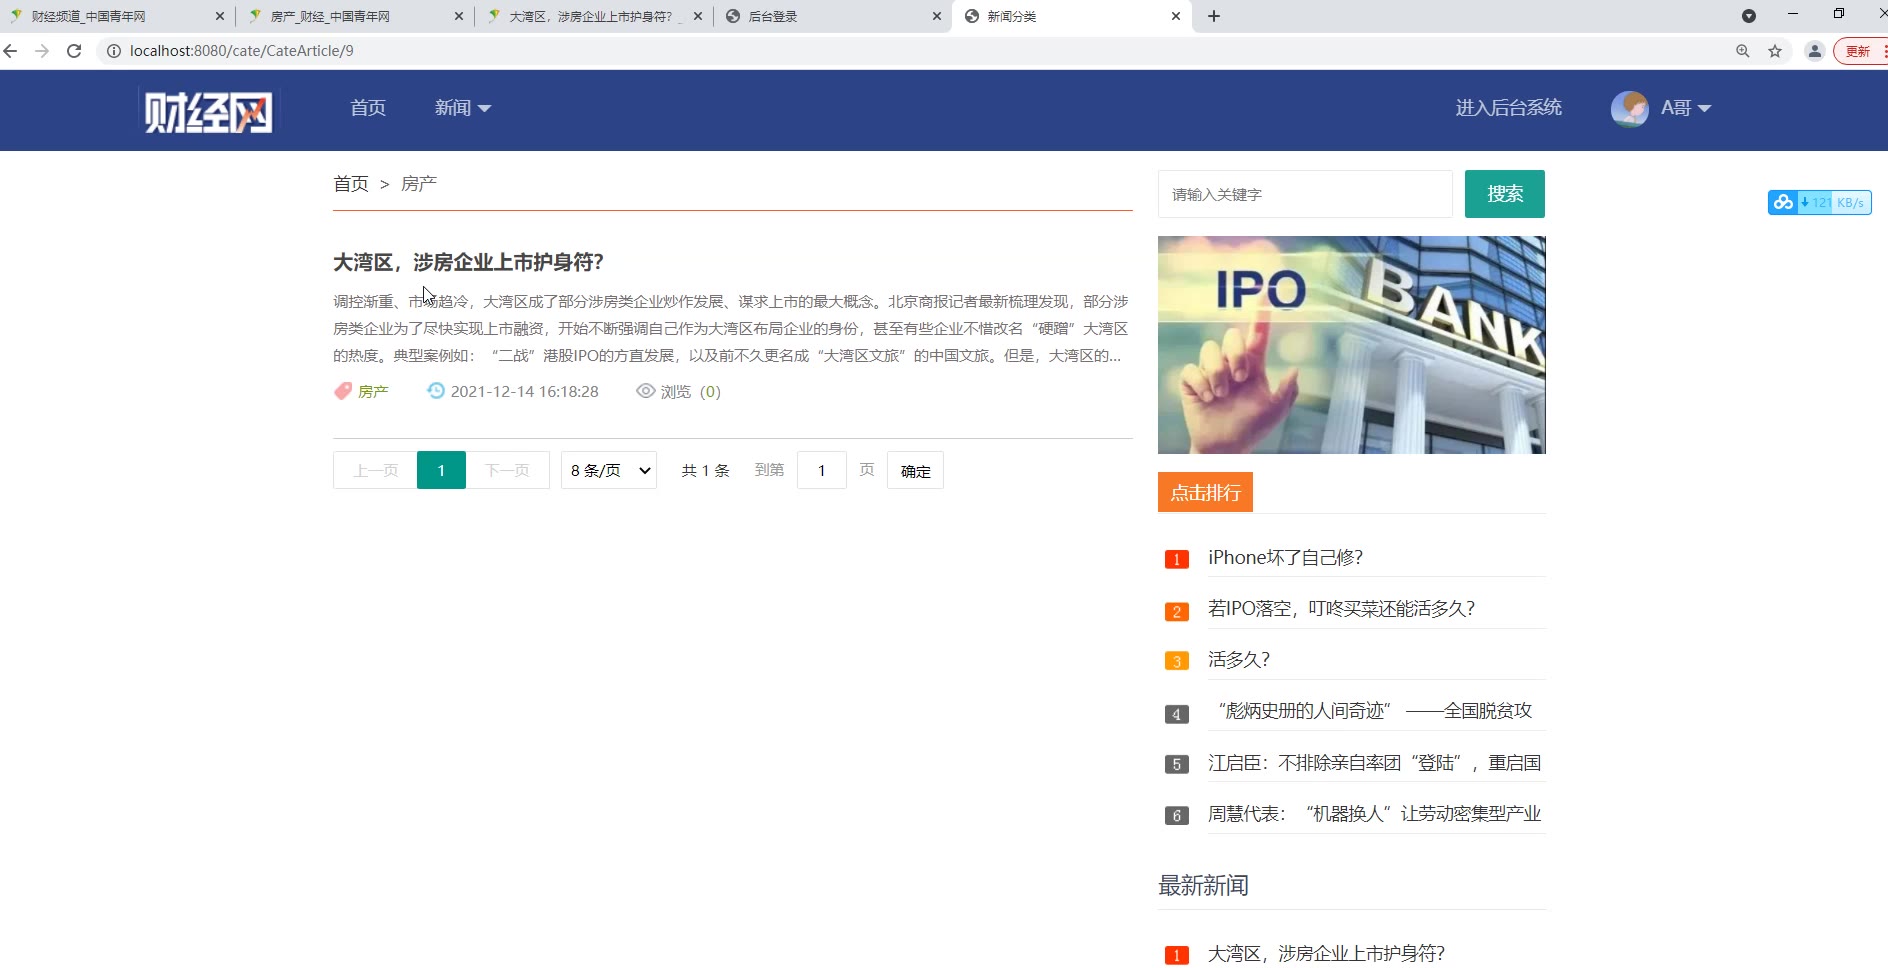This screenshot has height=968, width=1888.
Task: Click the tab search dropdown icon
Action: pos(1749,16)
